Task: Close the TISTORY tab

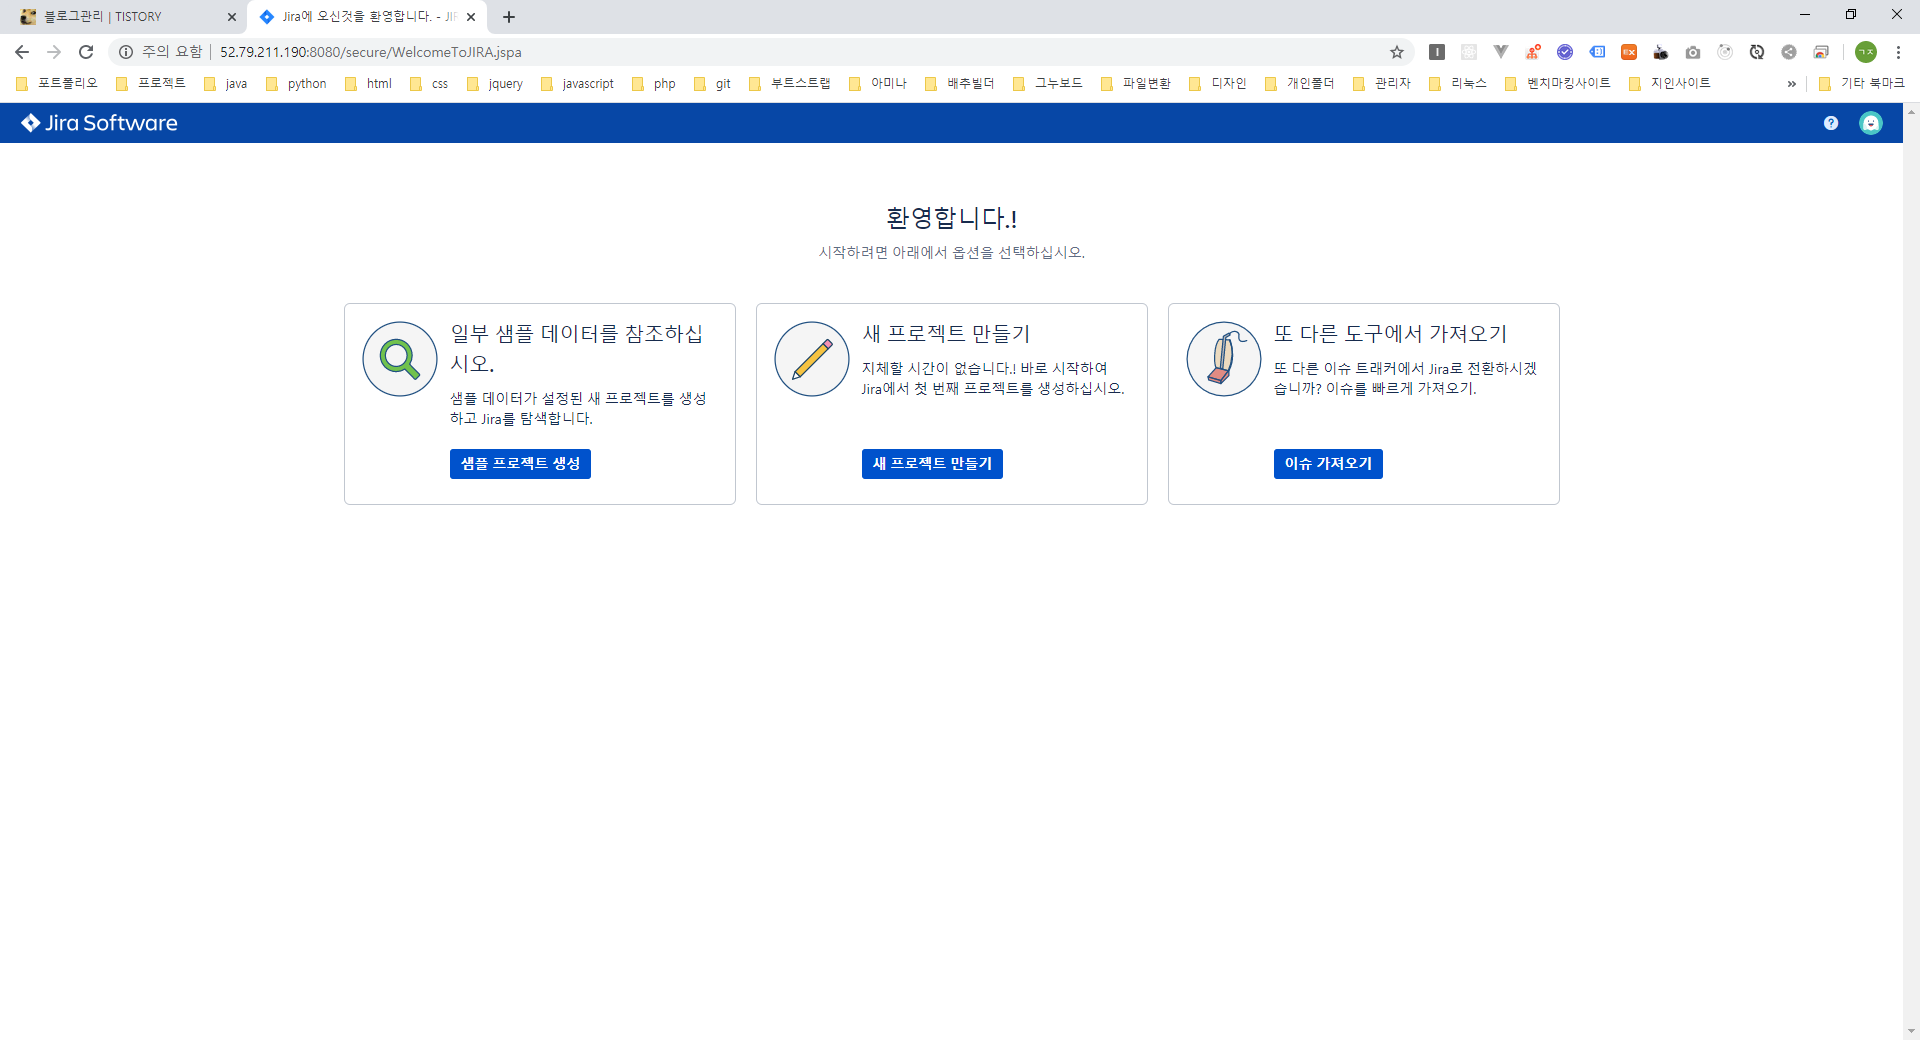Action: (232, 17)
